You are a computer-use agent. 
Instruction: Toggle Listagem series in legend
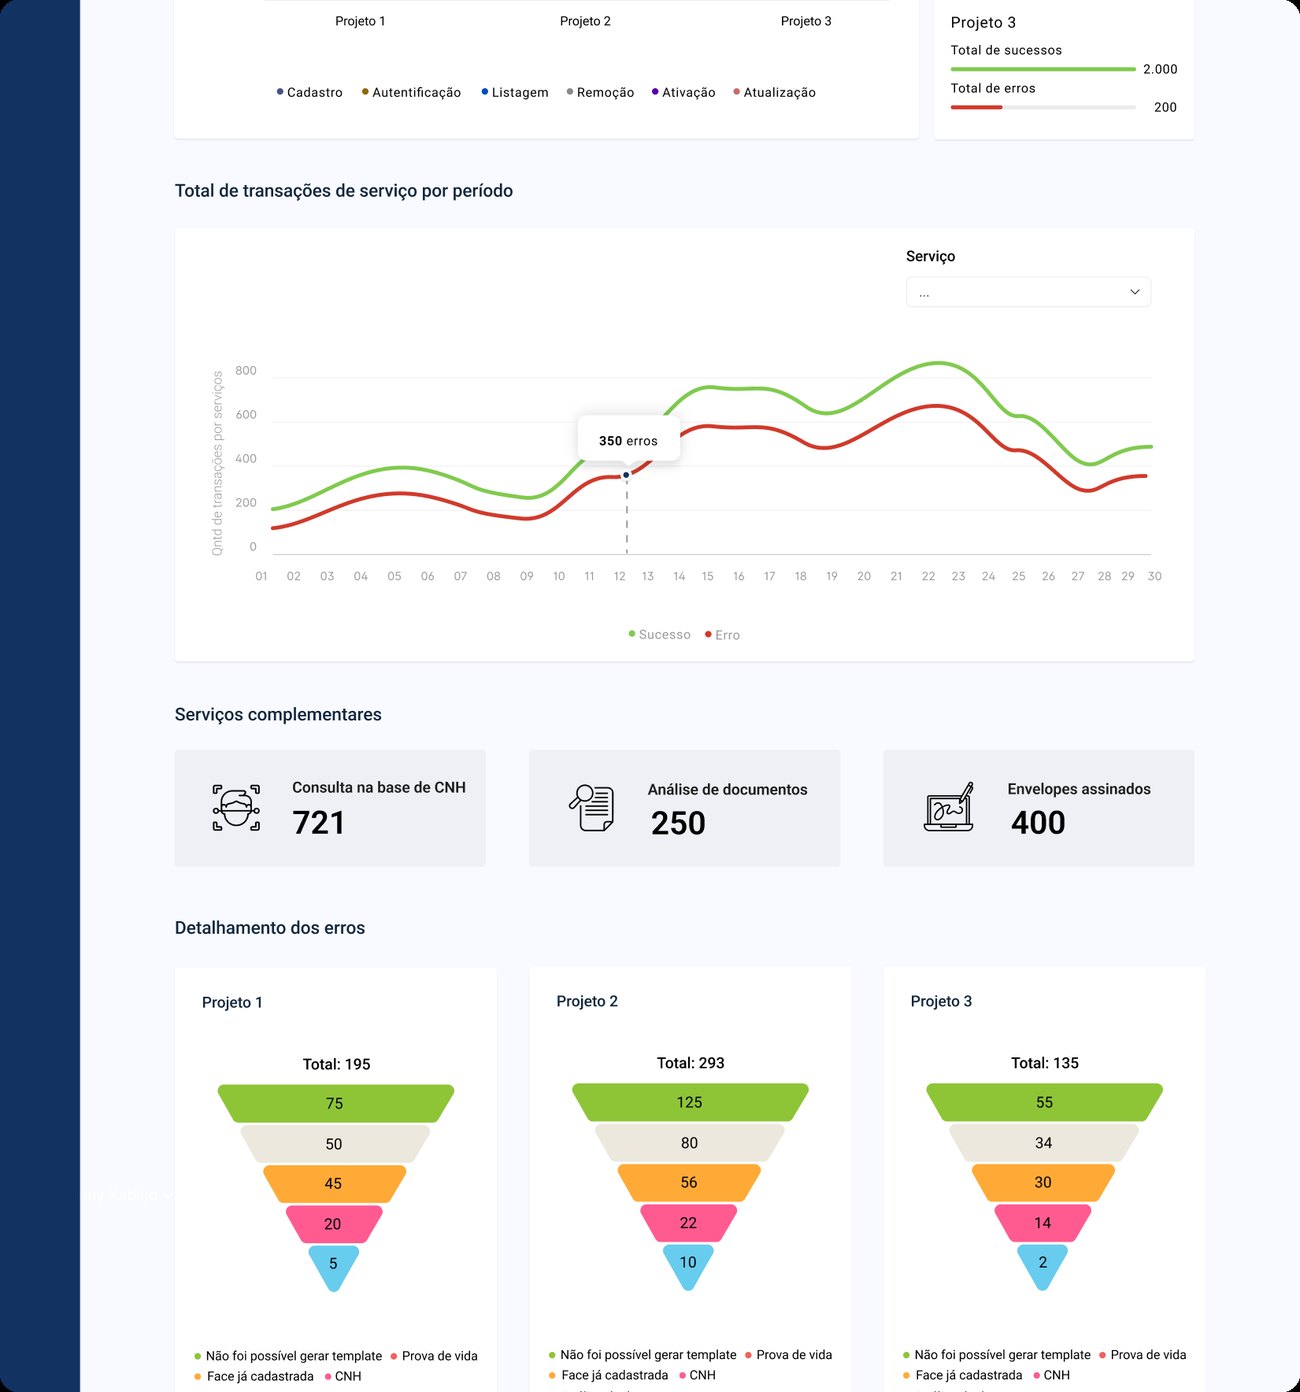[514, 92]
